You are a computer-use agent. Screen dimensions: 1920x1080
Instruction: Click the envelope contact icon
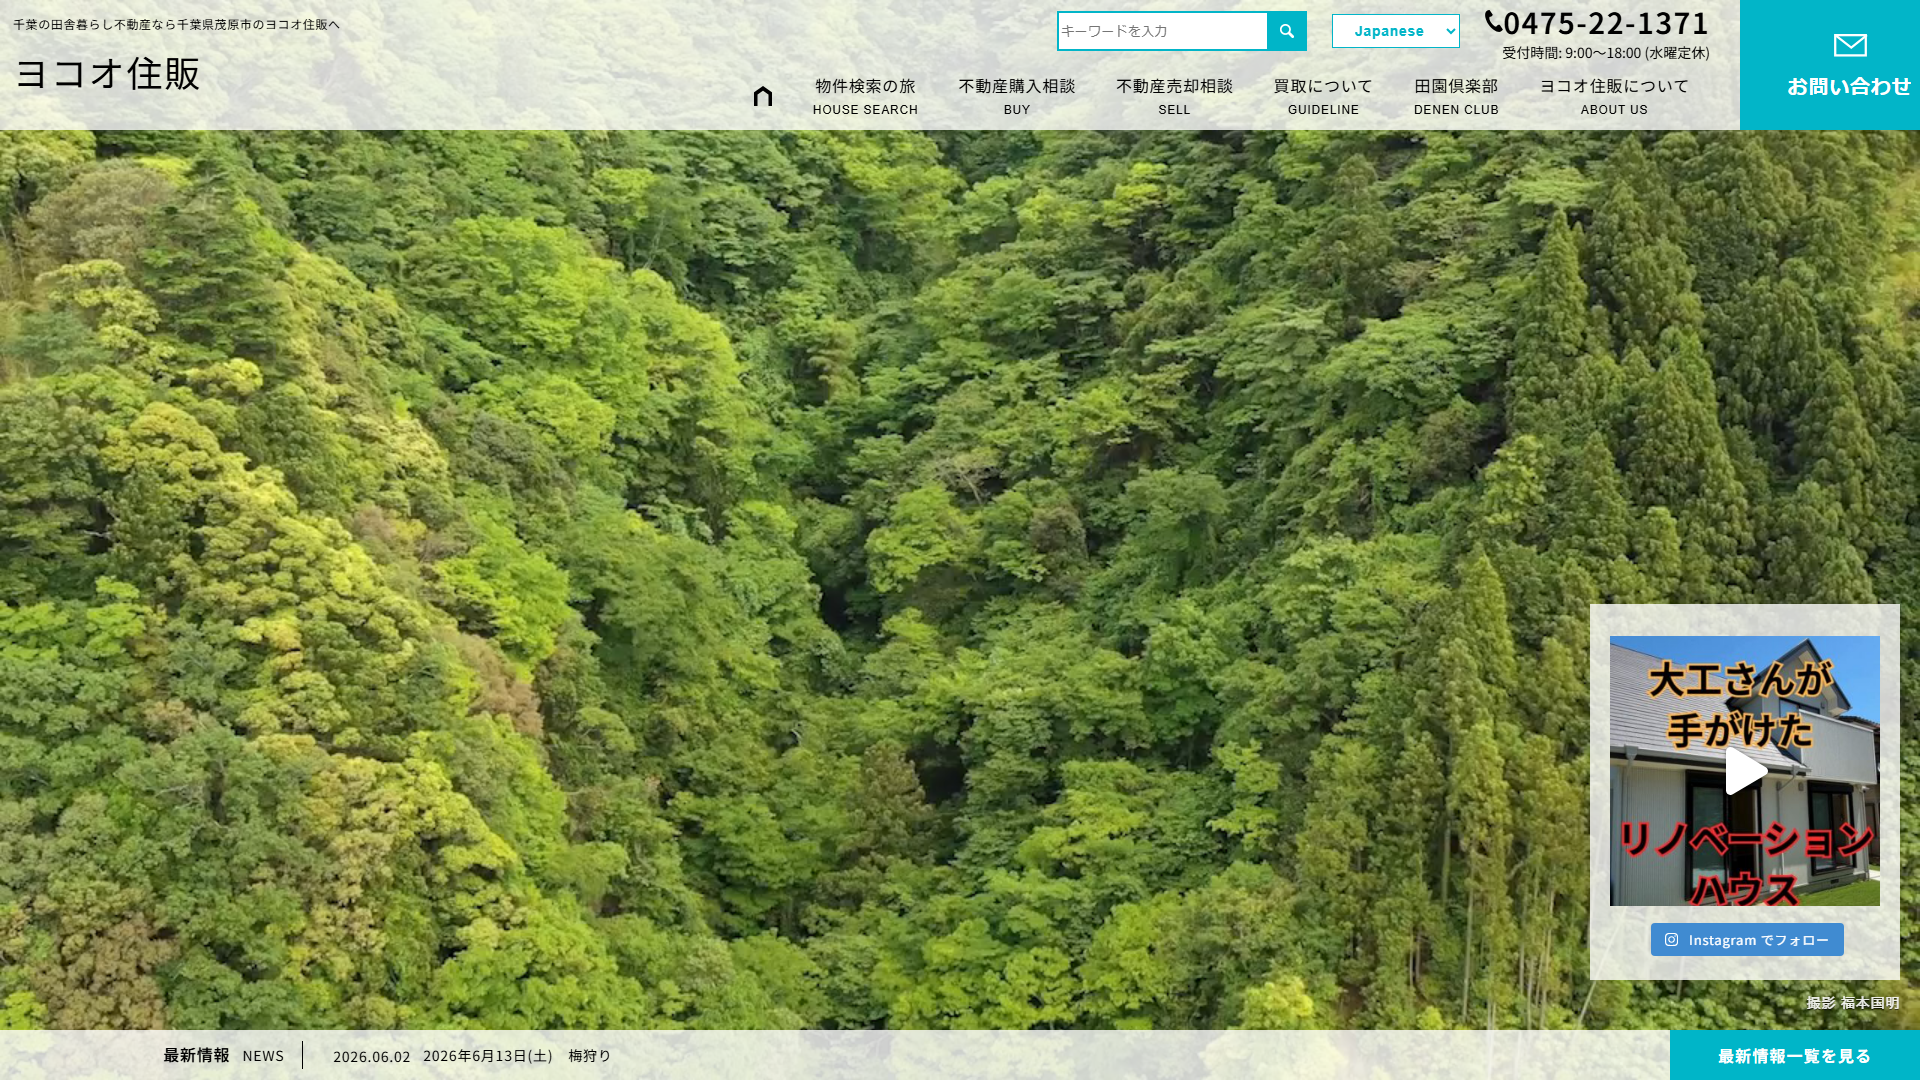[1850, 45]
